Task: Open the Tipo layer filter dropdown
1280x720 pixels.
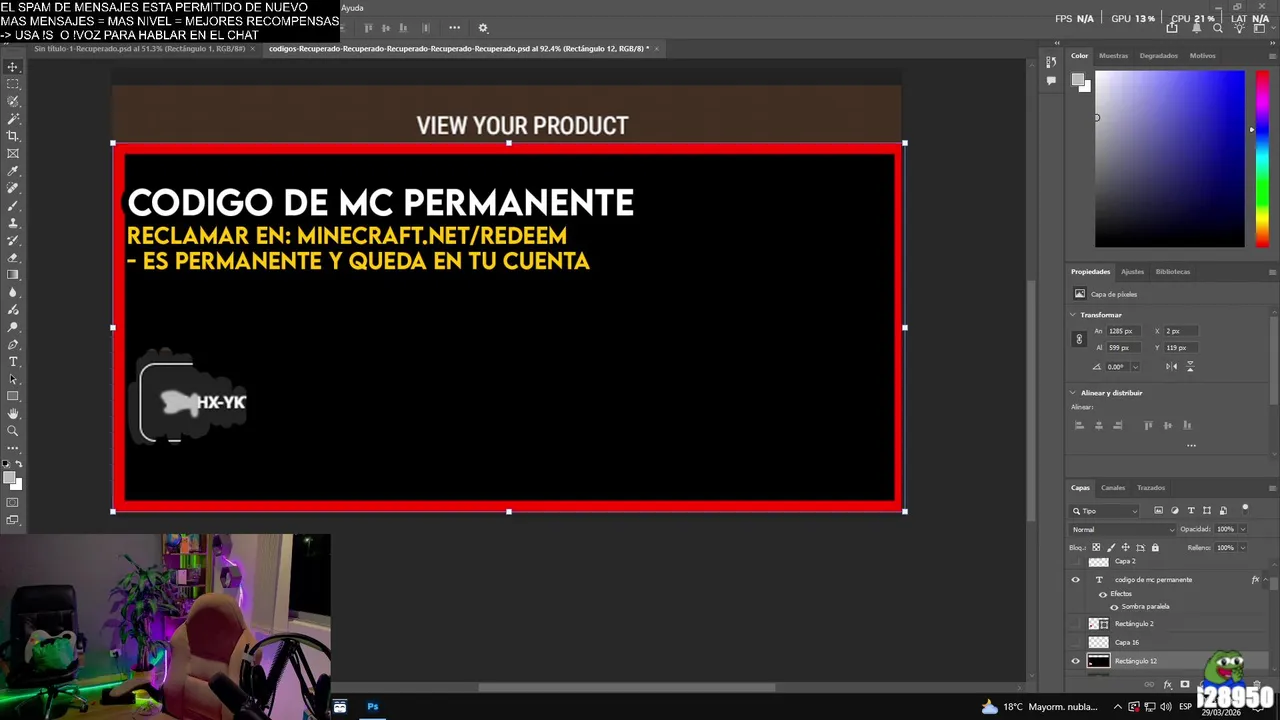Action: pyautogui.click(x=1105, y=511)
